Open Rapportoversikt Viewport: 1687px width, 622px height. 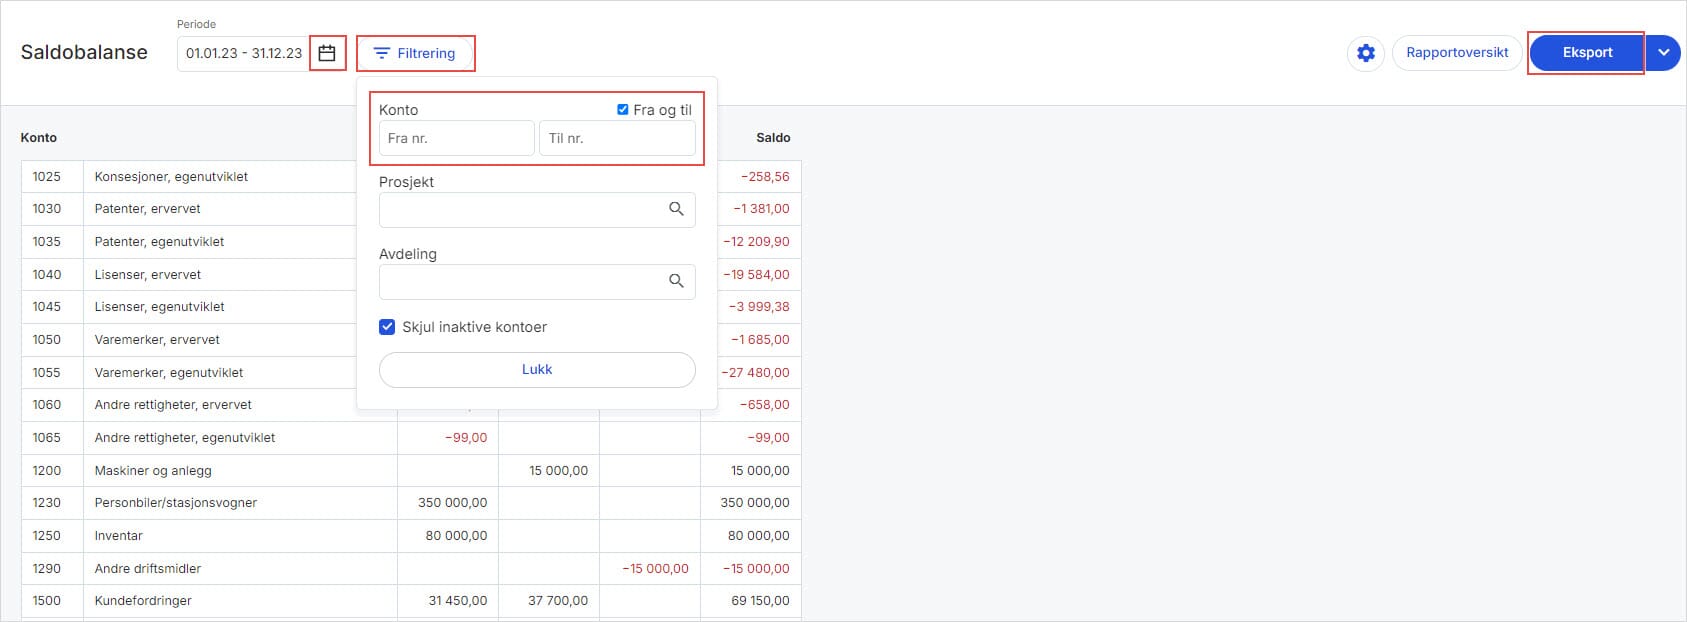pyautogui.click(x=1456, y=53)
